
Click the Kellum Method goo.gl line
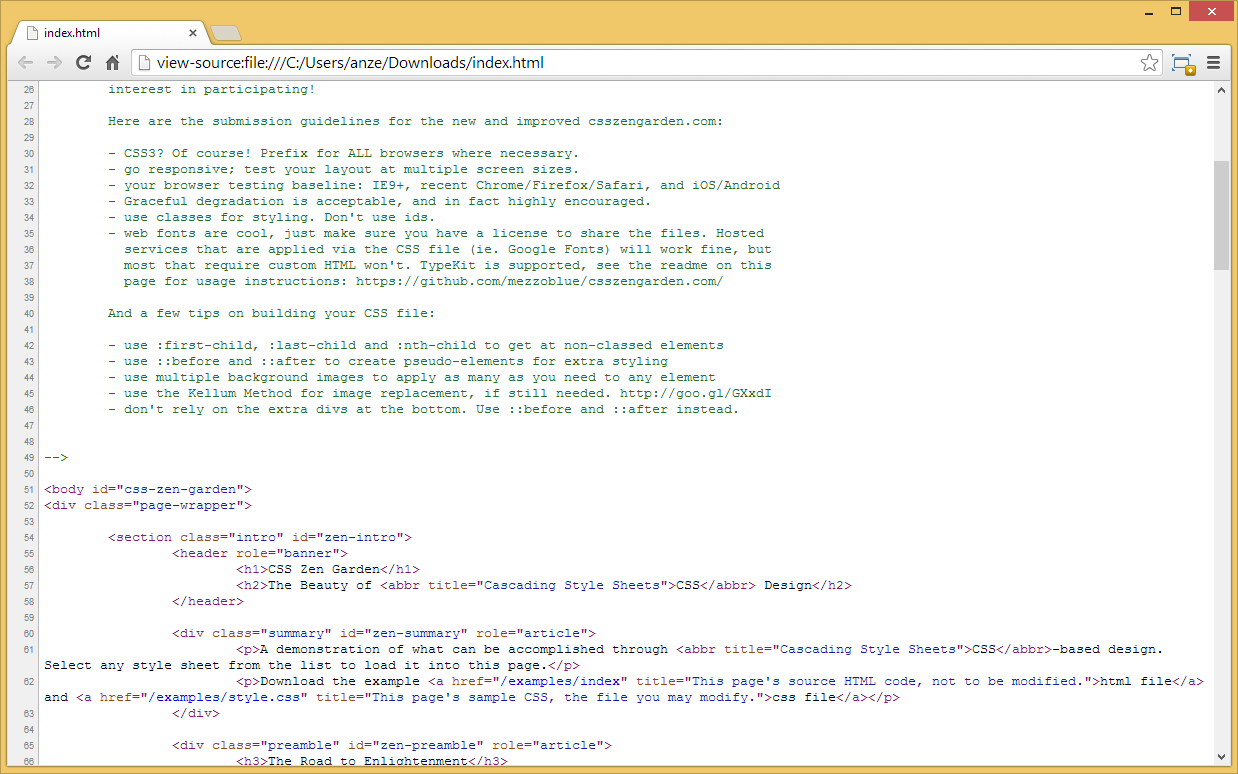(440, 394)
